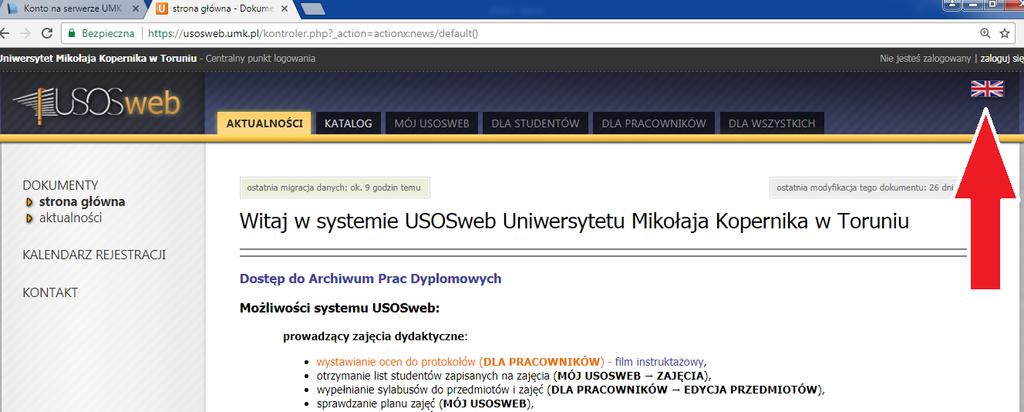Click the DOKUMENTY sidebar heading
This screenshot has width=1024, height=412.
[60, 185]
